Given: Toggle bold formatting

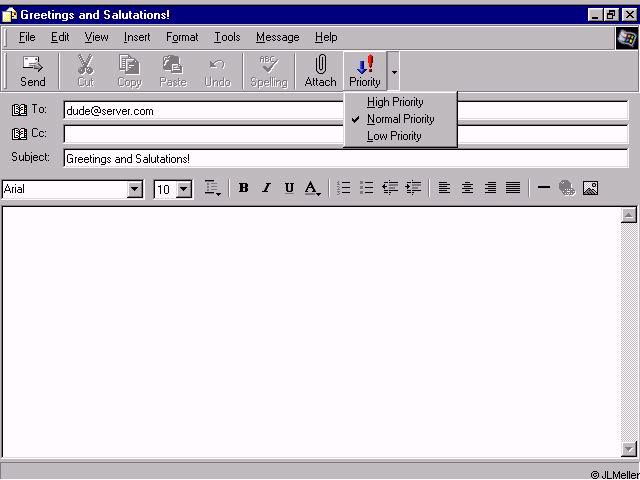Looking at the screenshot, I should coord(244,188).
